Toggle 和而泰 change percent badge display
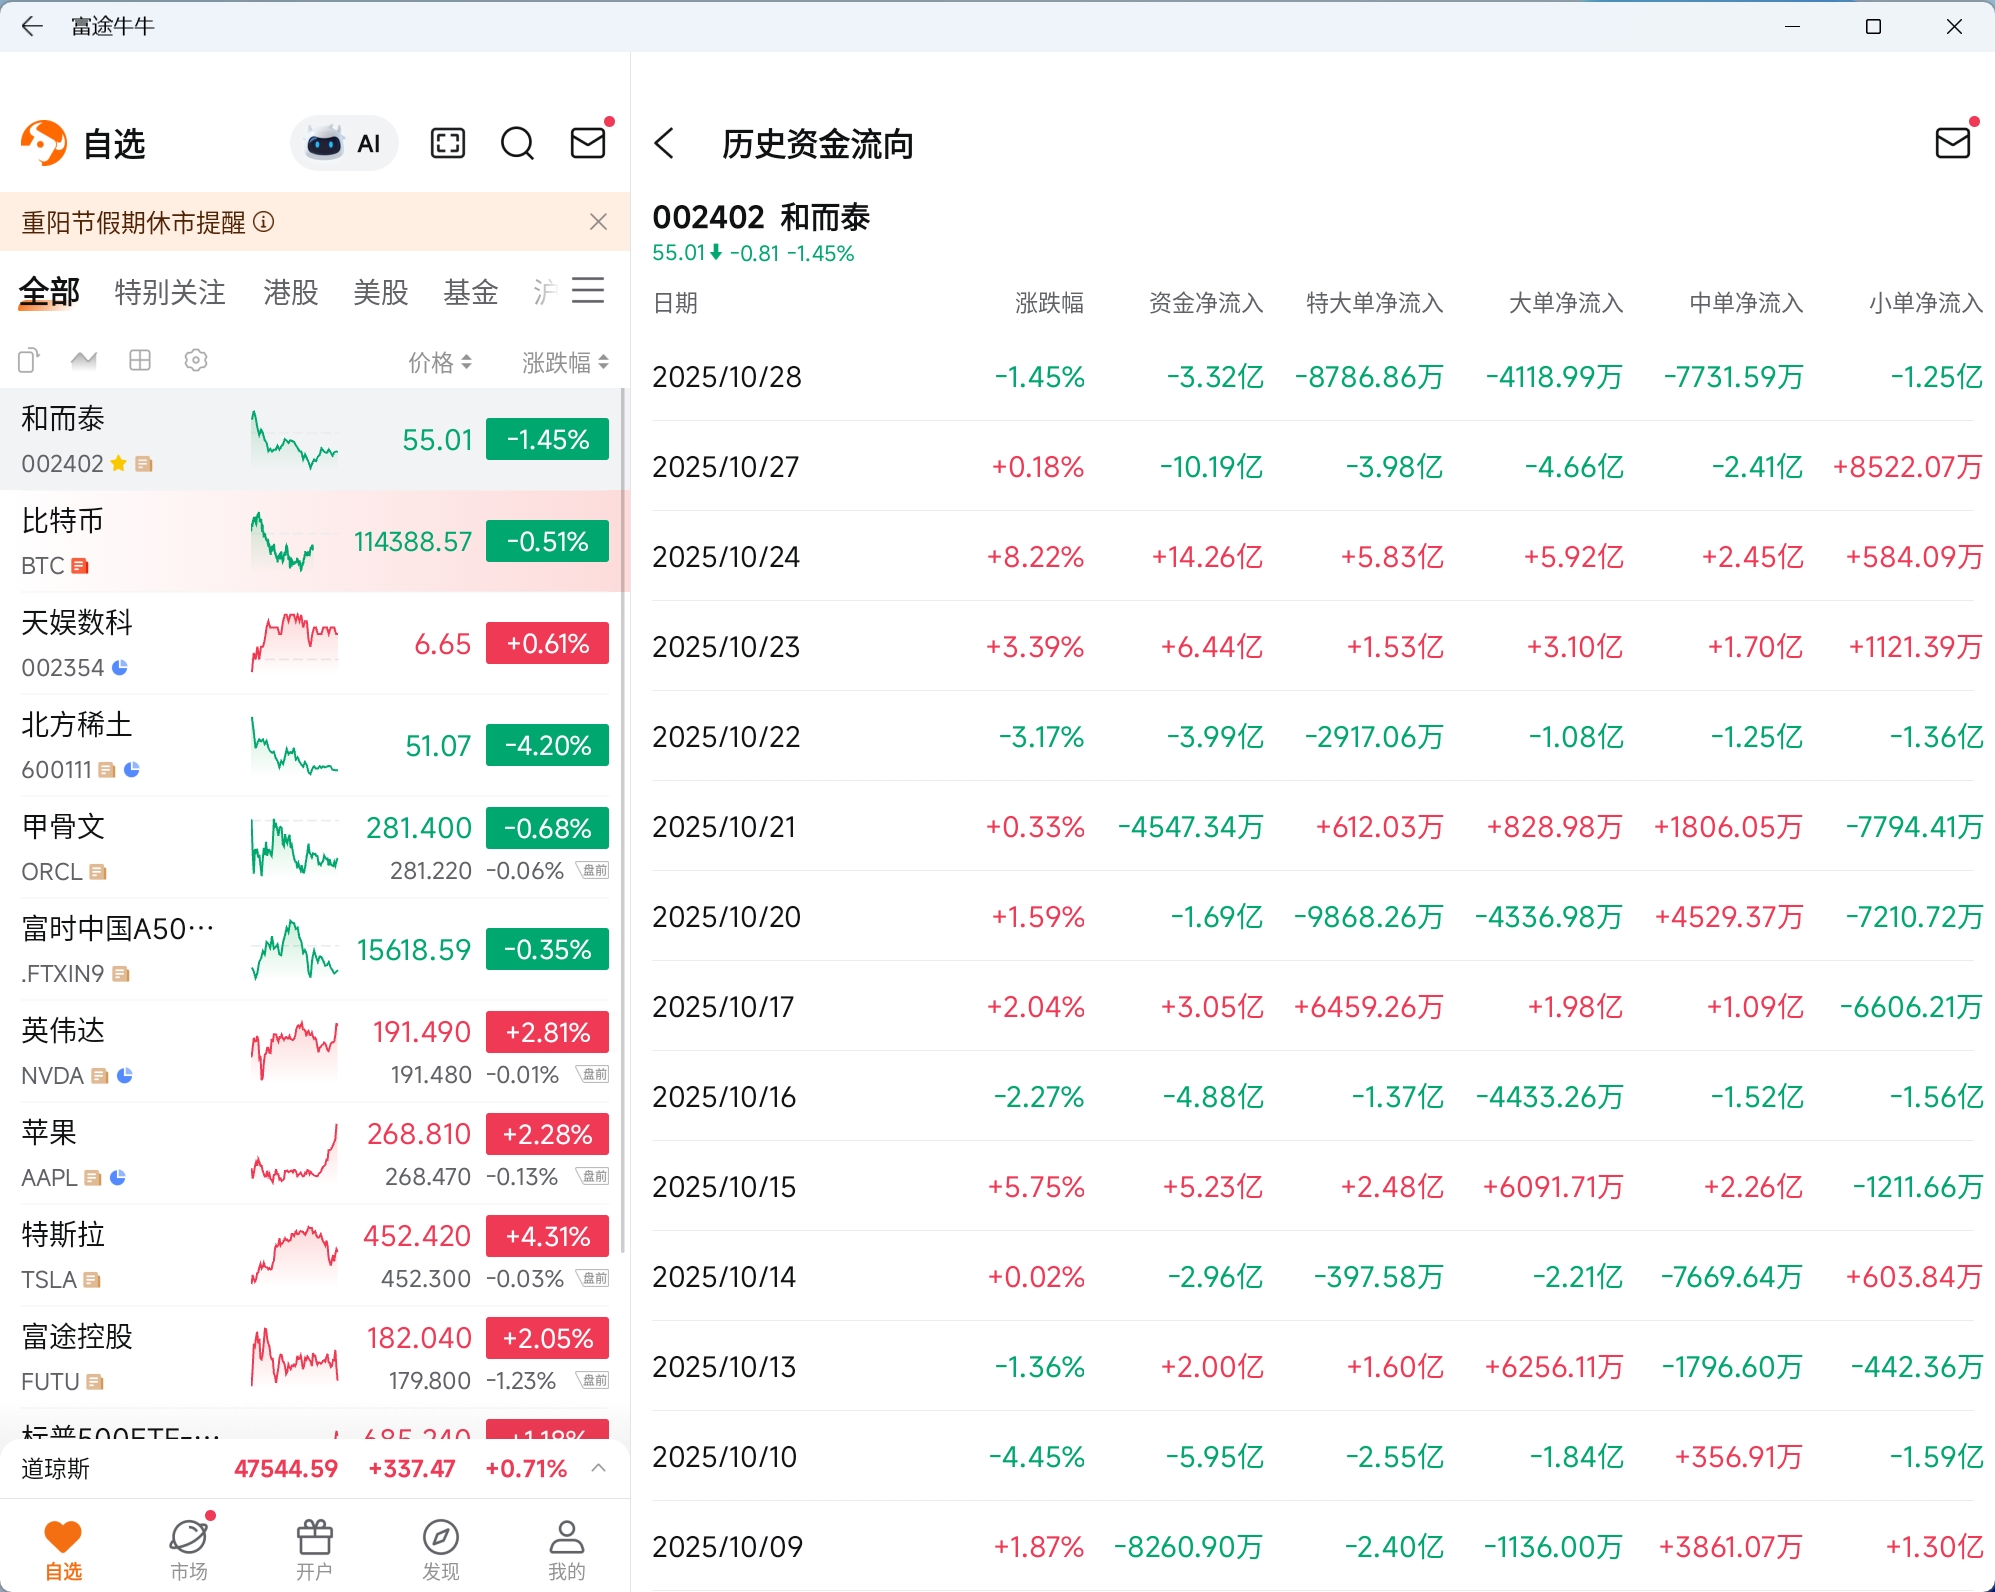The width and height of the screenshot is (1995, 1592). coord(547,440)
